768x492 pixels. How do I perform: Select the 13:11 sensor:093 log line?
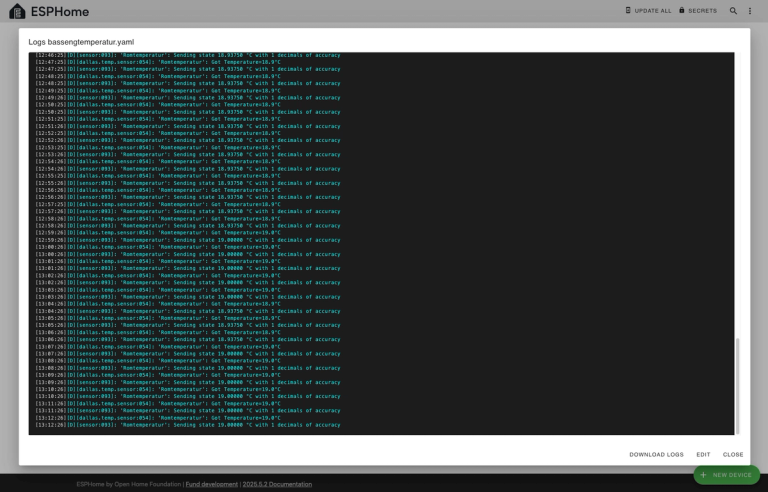click(188, 411)
